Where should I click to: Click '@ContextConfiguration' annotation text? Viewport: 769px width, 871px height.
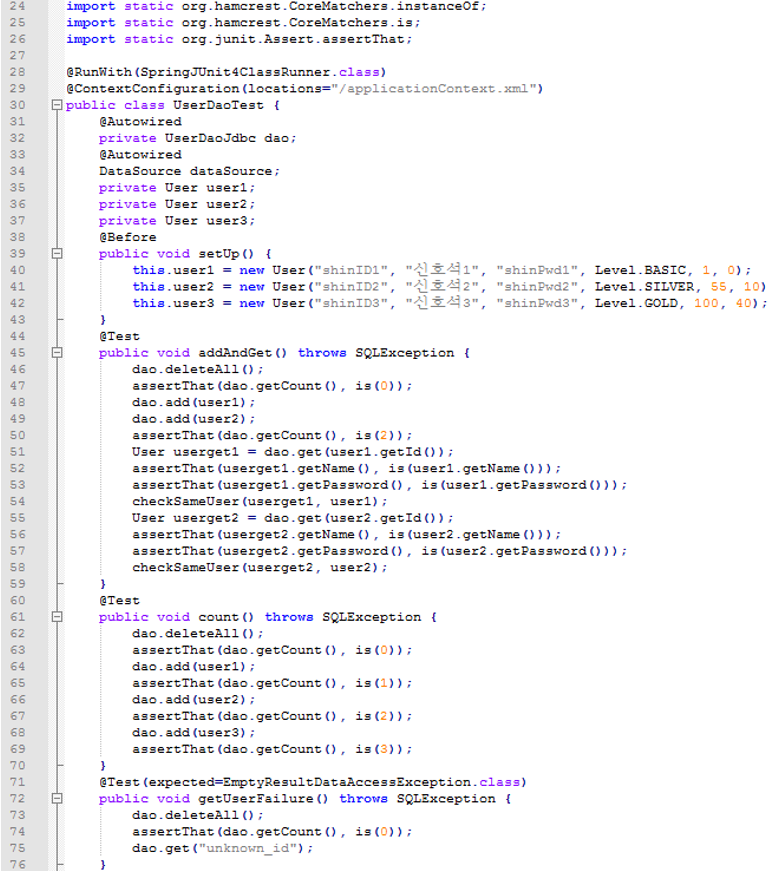[x=153, y=89]
